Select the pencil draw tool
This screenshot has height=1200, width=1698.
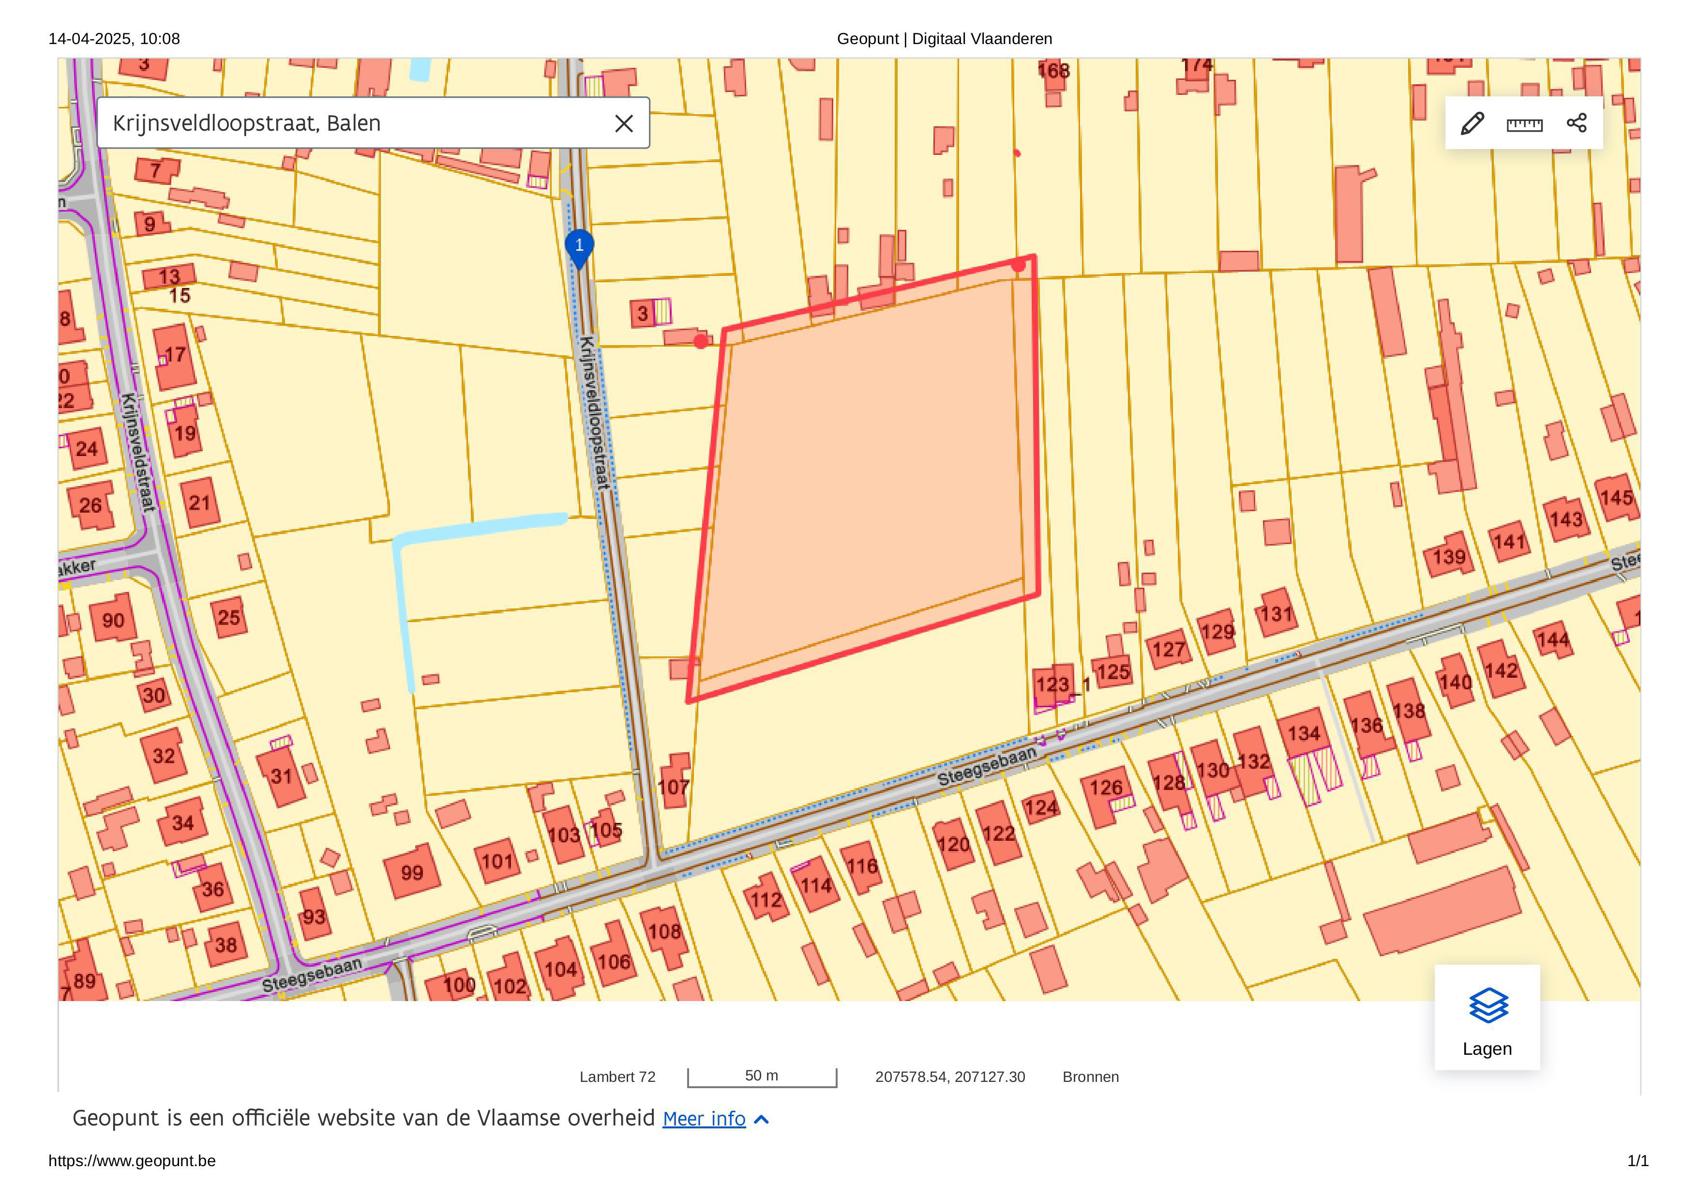coord(1471,123)
